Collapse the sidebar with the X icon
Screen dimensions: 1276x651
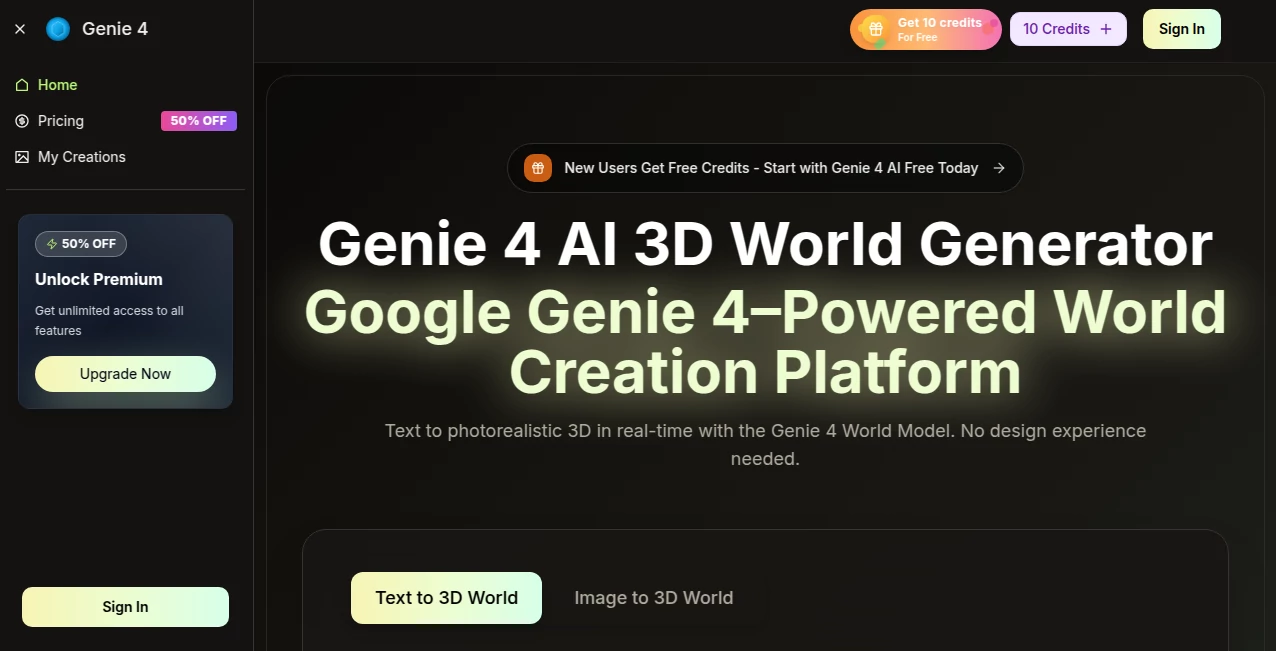(x=19, y=29)
